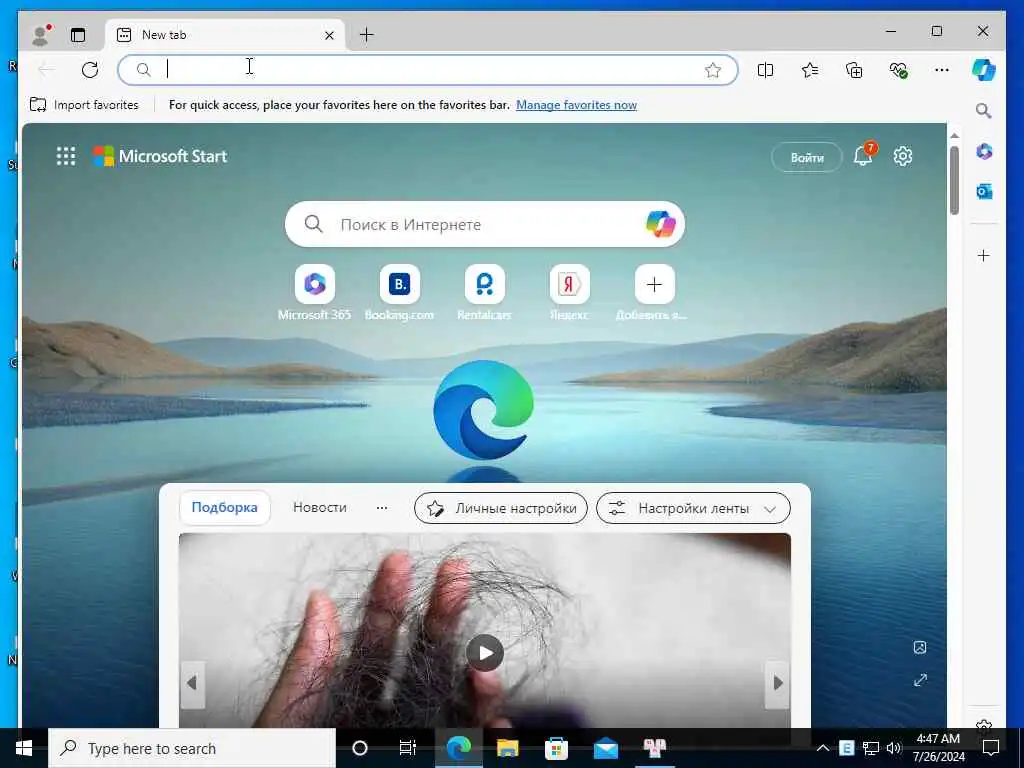Image resolution: width=1024 pixels, height=768 pixels.
Task: Open Task View on taskbar
Action: [408, 748]
